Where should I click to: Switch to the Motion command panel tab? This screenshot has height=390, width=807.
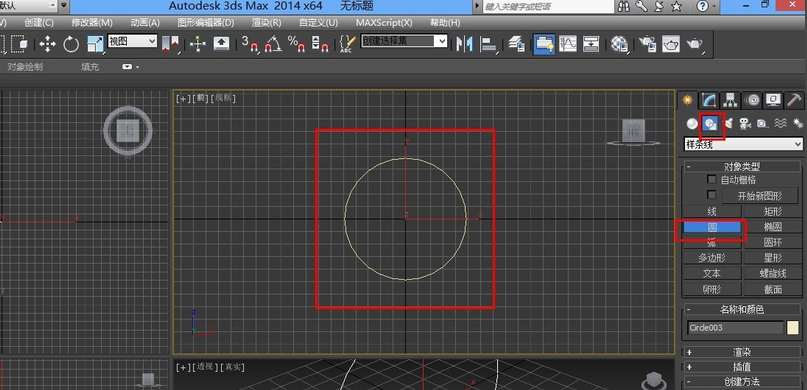(x=752, y=100)
